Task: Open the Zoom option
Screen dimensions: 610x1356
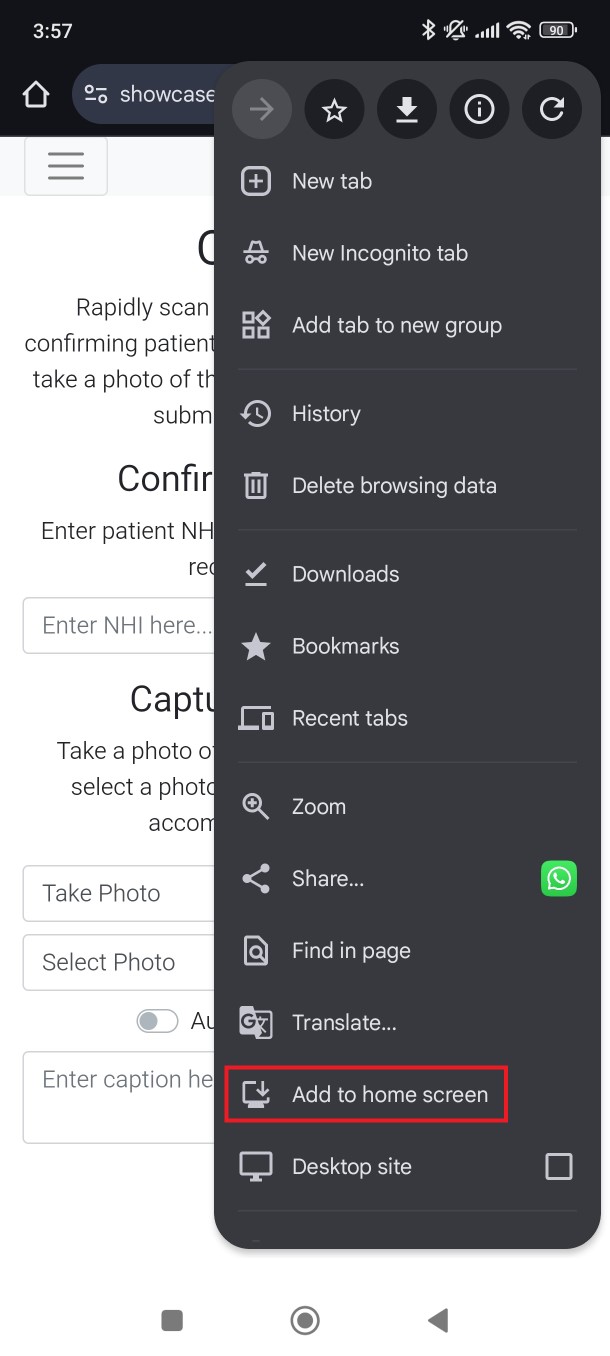Action: [318, 806]
